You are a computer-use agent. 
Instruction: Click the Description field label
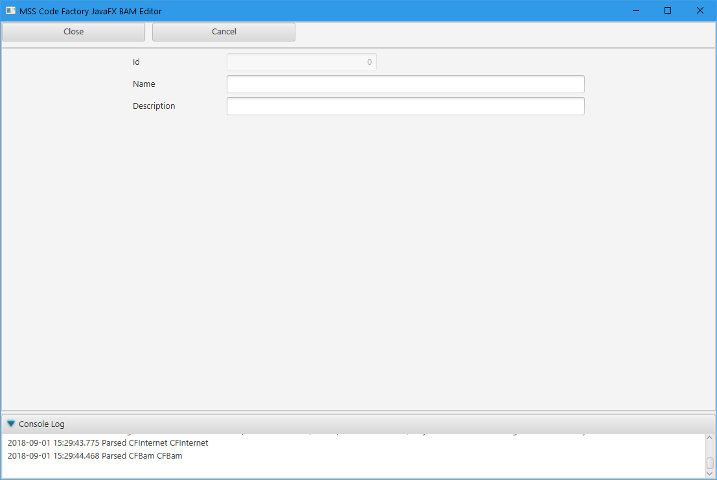pyautogui.click(x=153, y=106)
